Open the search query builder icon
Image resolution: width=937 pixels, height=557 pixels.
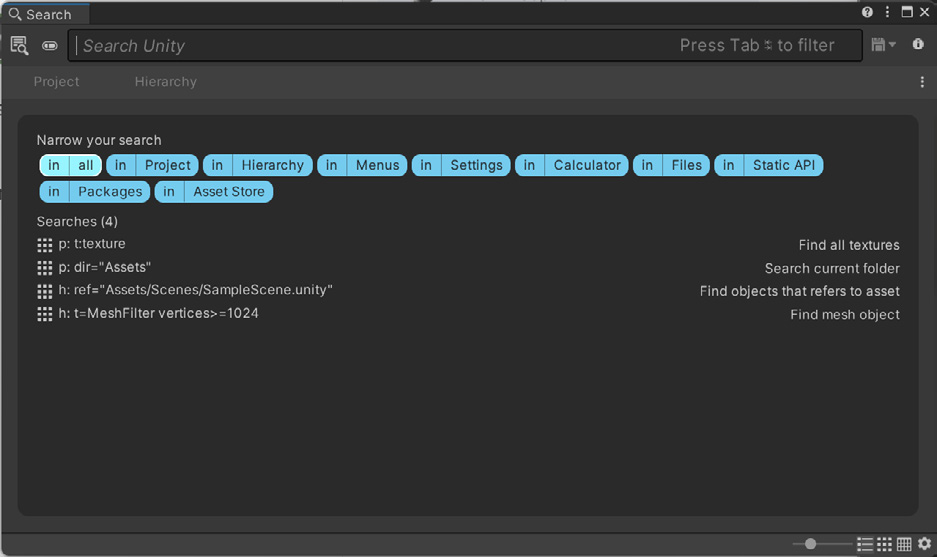pyautogui.click(x=19, y=46)
